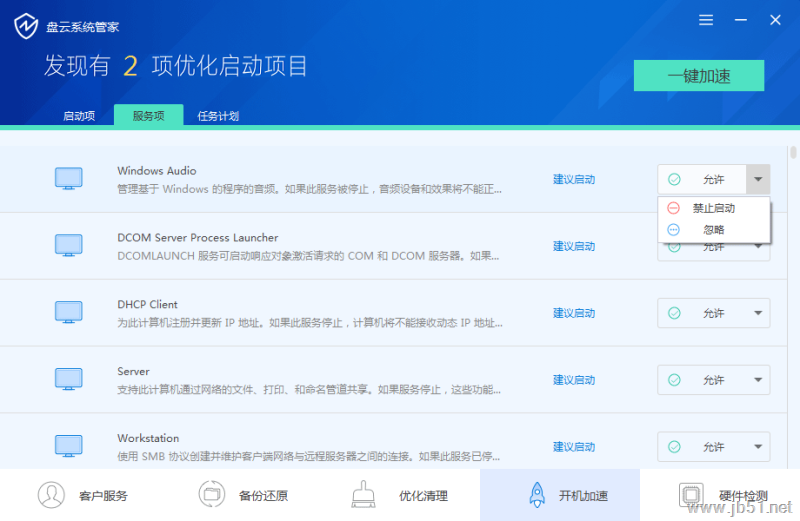Image resolution: width=800 pixels, height=521 pixels.
Task: Click DCOM Server Process Launcher service name
Action: pos(197,237)
